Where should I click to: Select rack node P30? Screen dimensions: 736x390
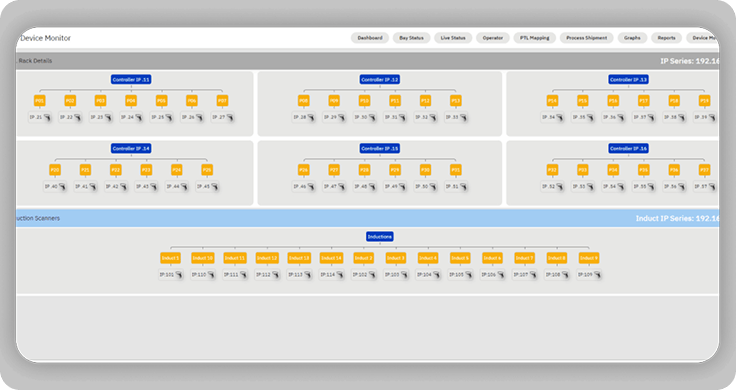[425, 170]
